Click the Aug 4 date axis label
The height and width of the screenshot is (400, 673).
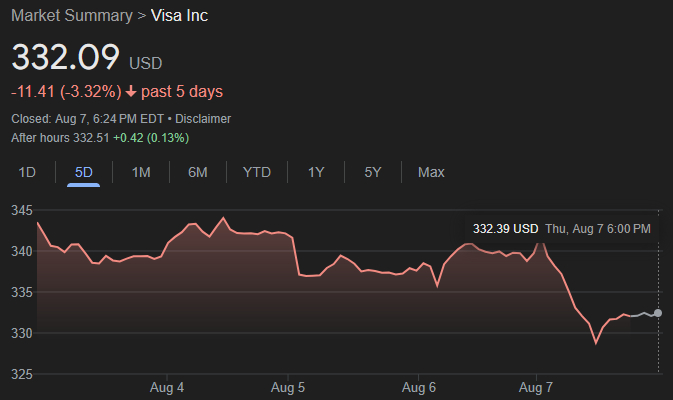coord(166,387)
